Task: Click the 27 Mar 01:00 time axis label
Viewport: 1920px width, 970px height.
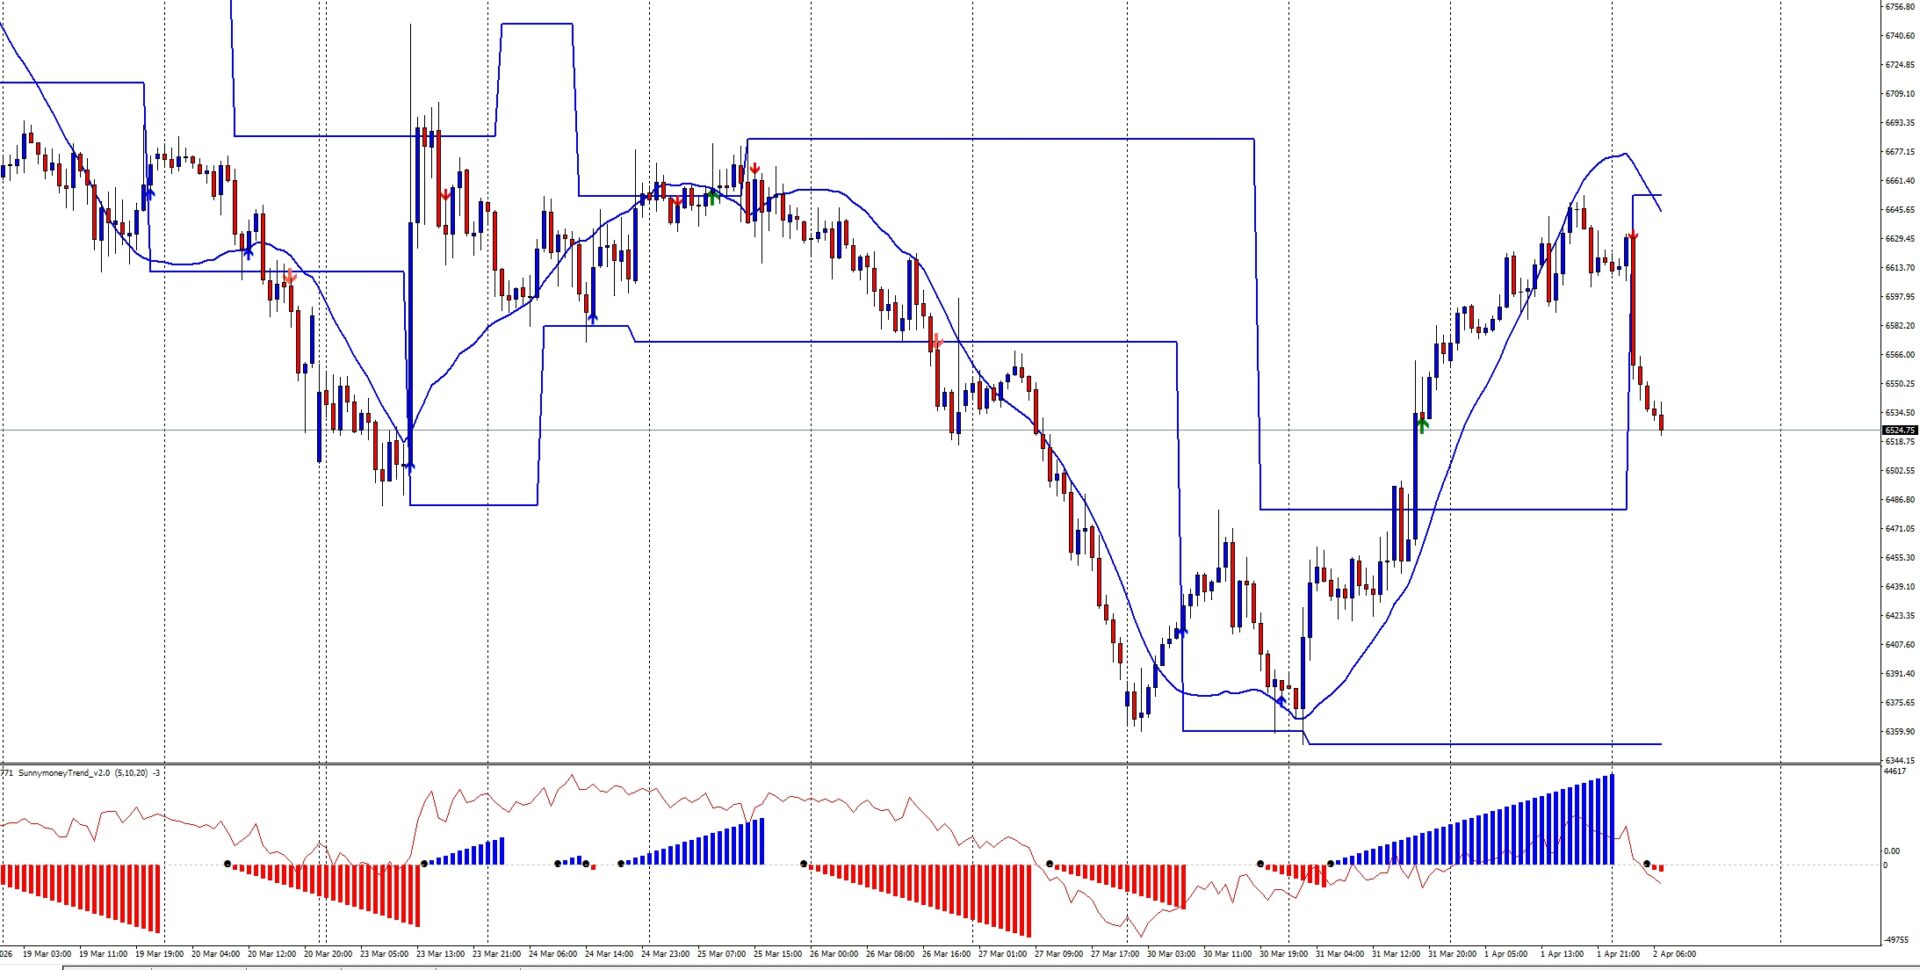Action: point(1002,954)
